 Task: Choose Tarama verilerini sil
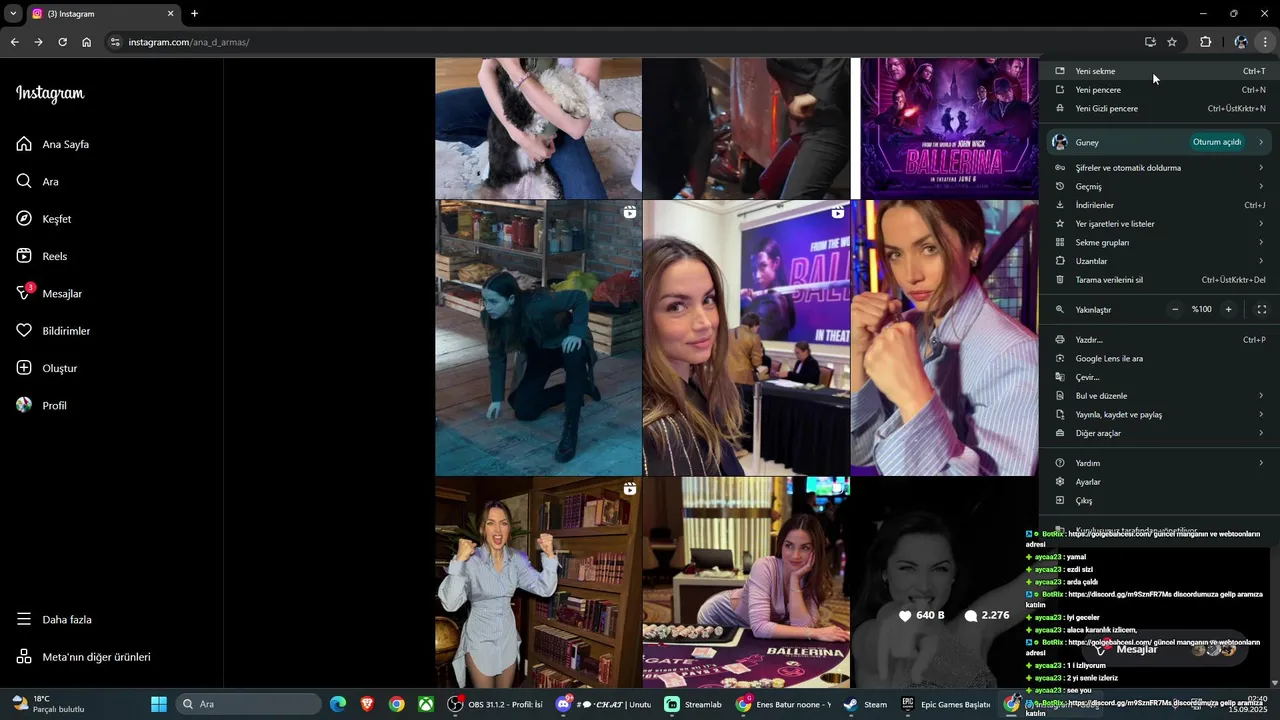[x=1160, y=280]
